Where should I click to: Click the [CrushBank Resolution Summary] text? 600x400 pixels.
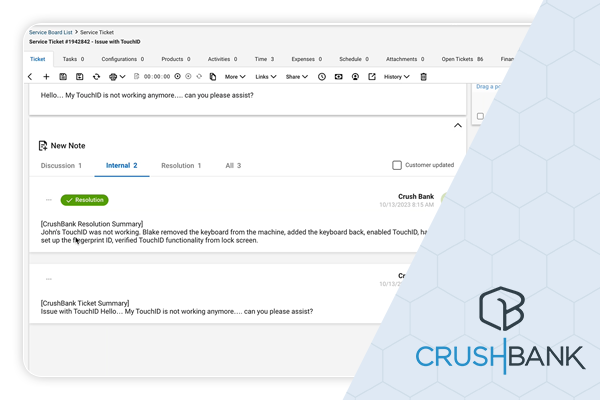[92, 224]
